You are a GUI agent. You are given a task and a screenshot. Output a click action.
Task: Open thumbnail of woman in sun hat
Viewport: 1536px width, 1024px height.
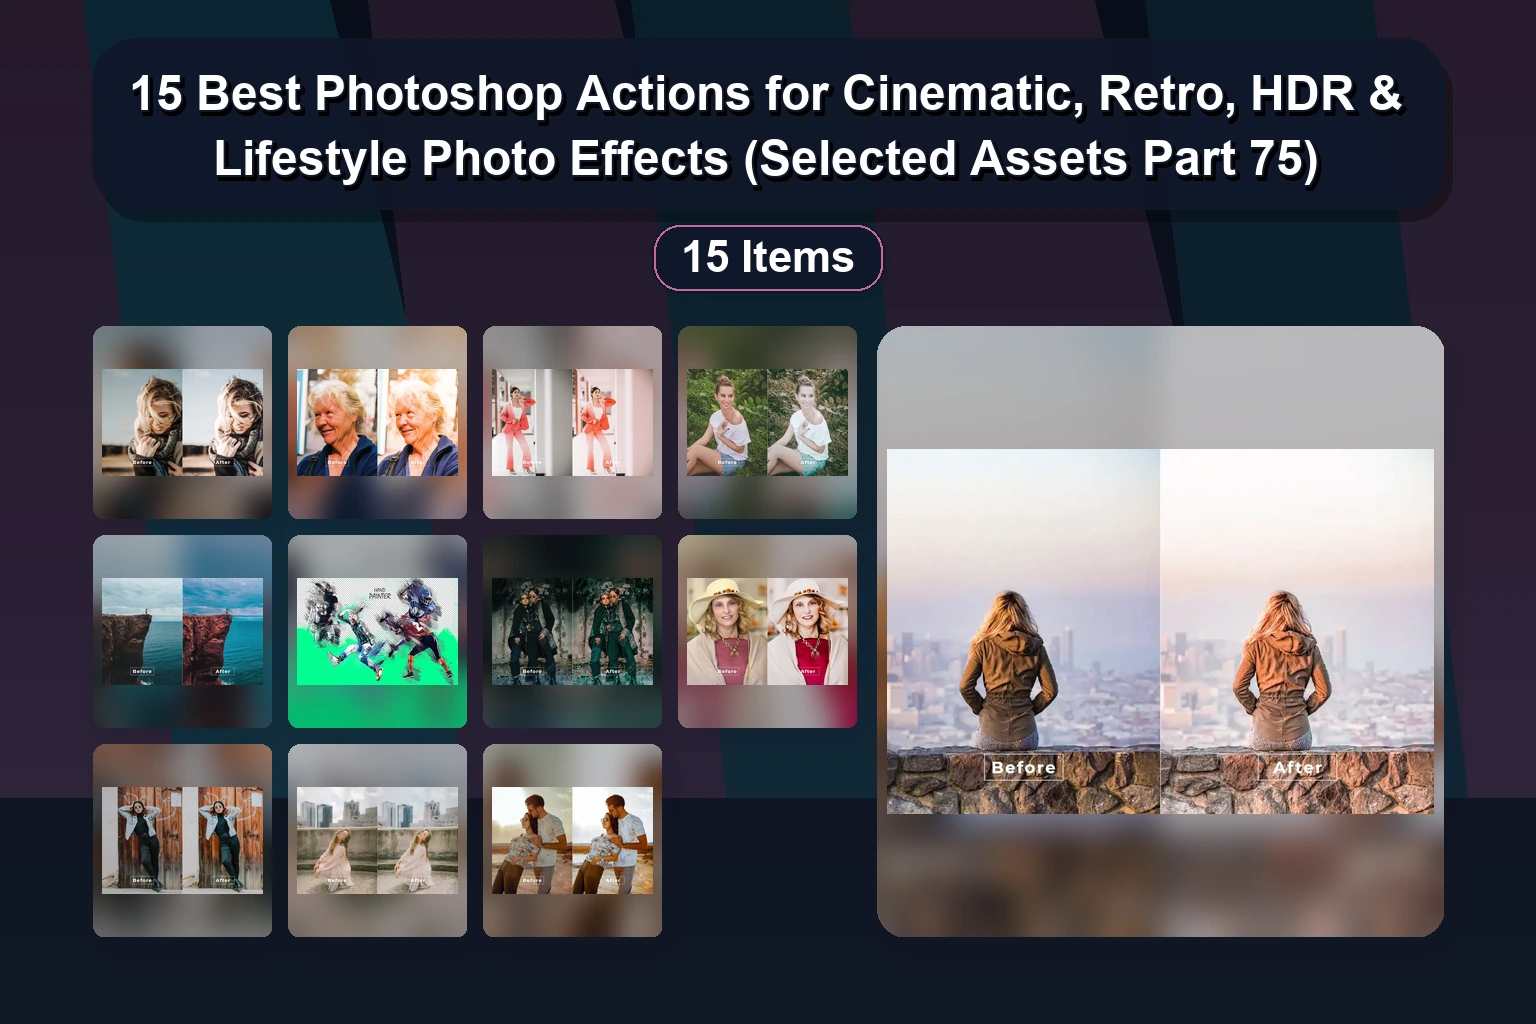tap(767, 631)
